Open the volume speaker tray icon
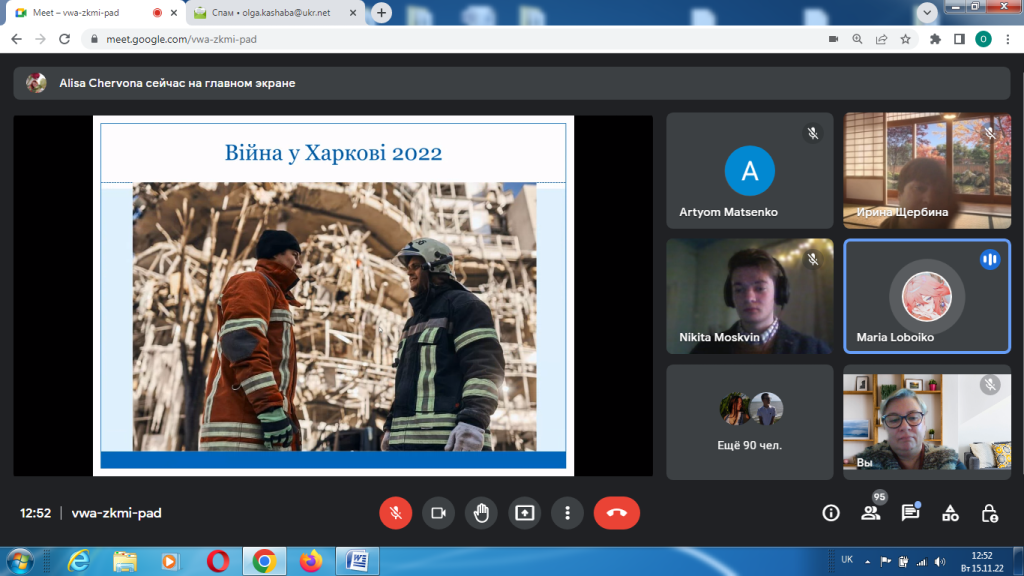The width and height of the screenshot is (1024, 576). point(940,562)
